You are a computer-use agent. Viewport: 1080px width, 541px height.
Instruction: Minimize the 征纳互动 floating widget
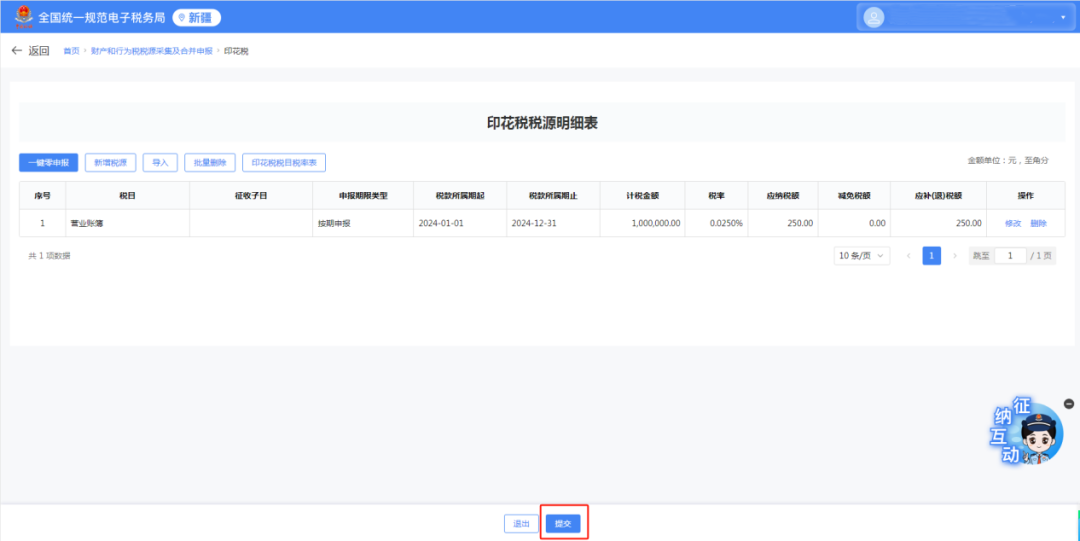click(x=1068, y=403)
